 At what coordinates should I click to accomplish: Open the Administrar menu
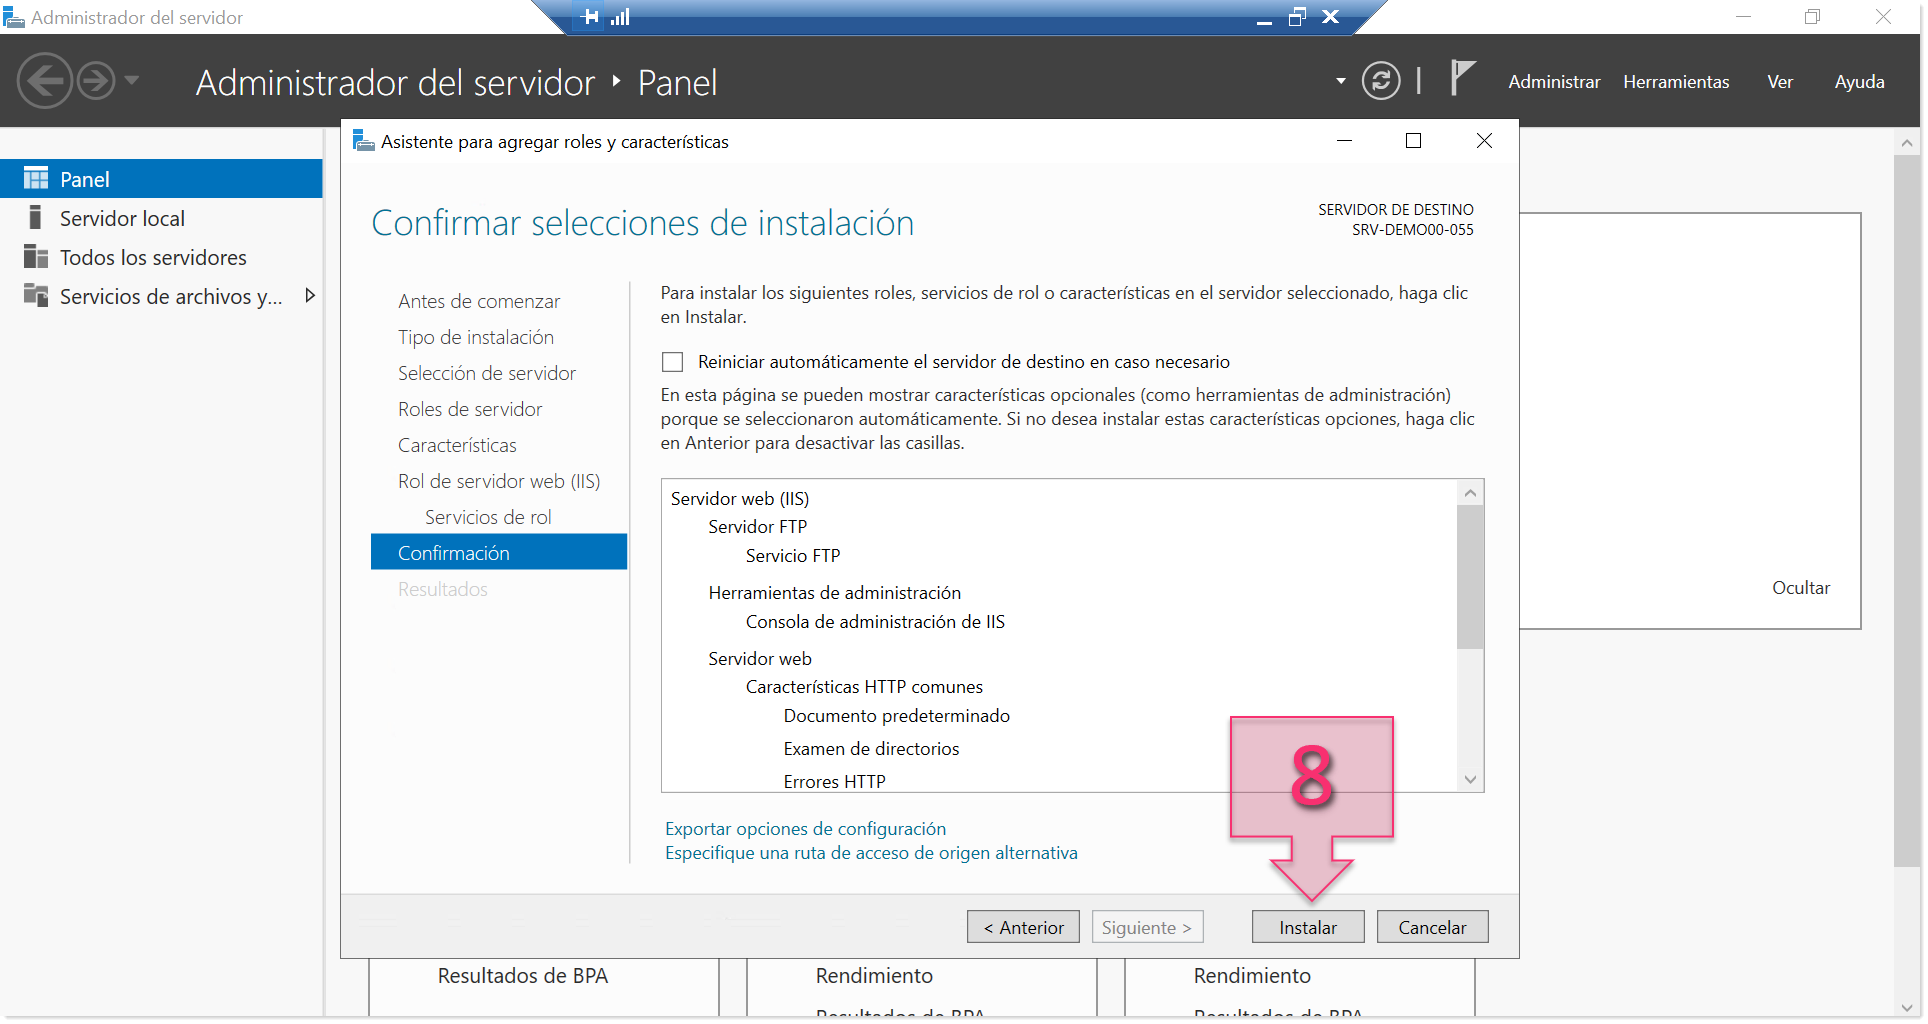[1553, 82]
